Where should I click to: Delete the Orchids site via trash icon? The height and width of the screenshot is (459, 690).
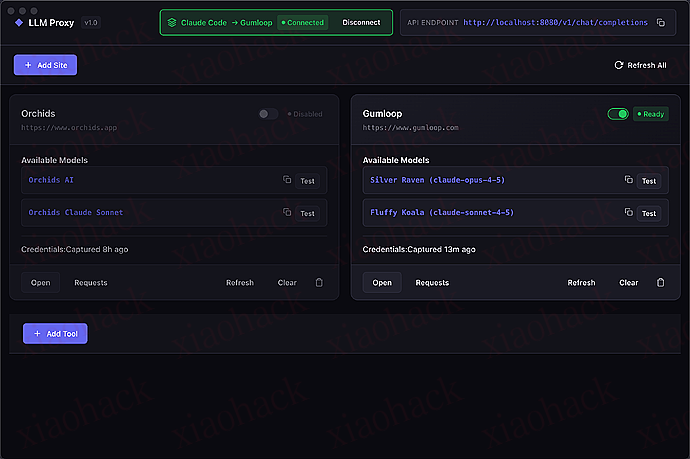click(x=319, y=283)
